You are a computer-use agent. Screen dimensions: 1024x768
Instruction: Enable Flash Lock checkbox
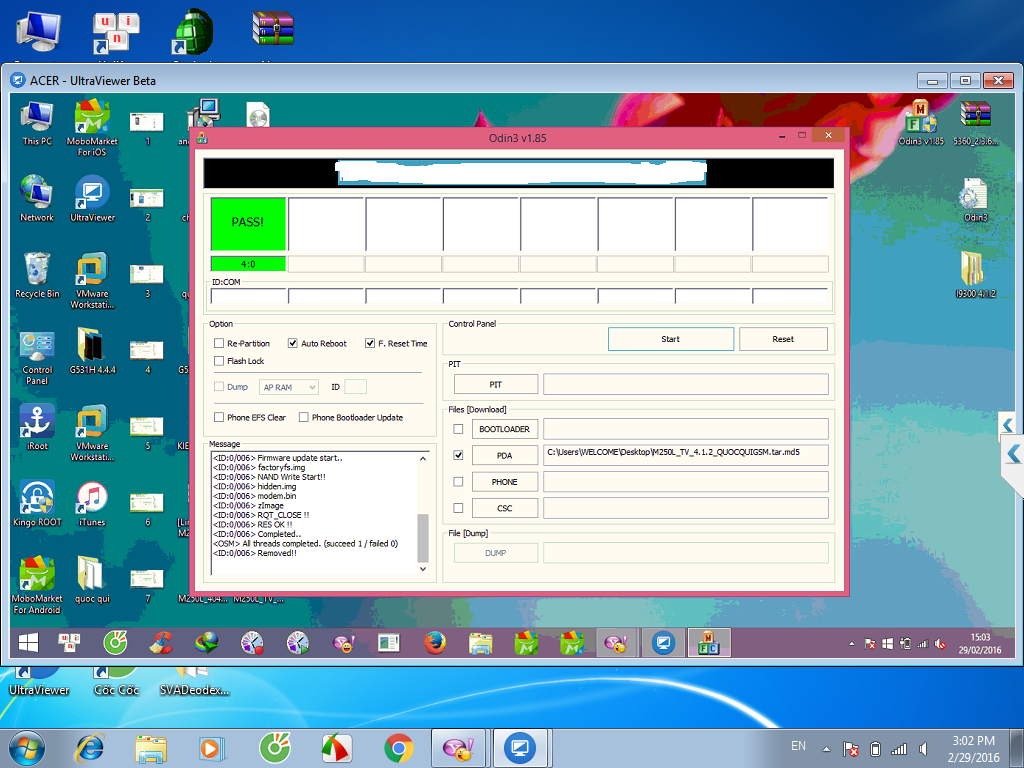[219, 360]
